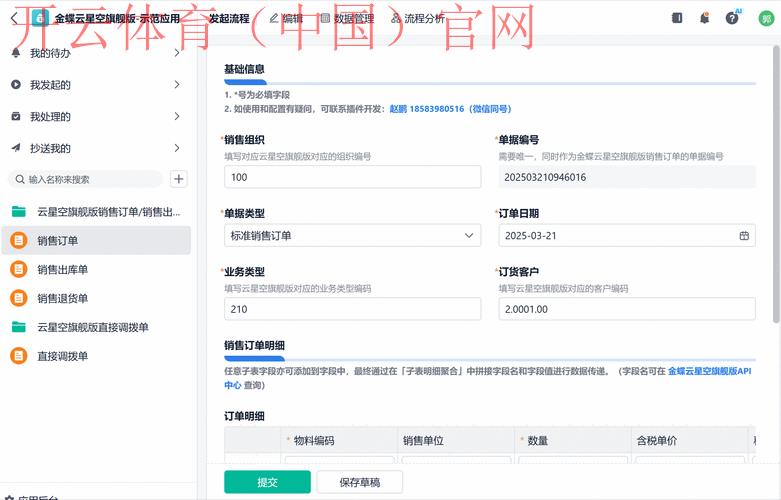Click the 编辑 pencil icon
This screenshot has width=781, height=500.
coord(273,18)
